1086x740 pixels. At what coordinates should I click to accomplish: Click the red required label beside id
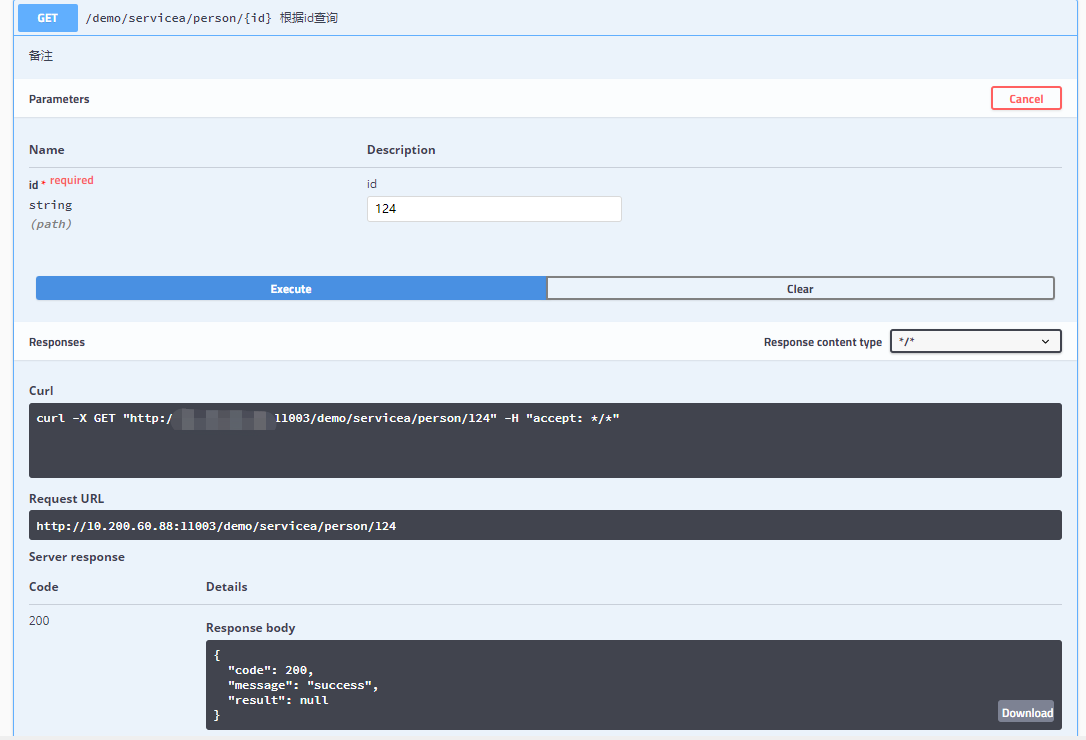(x=71, y=180)
